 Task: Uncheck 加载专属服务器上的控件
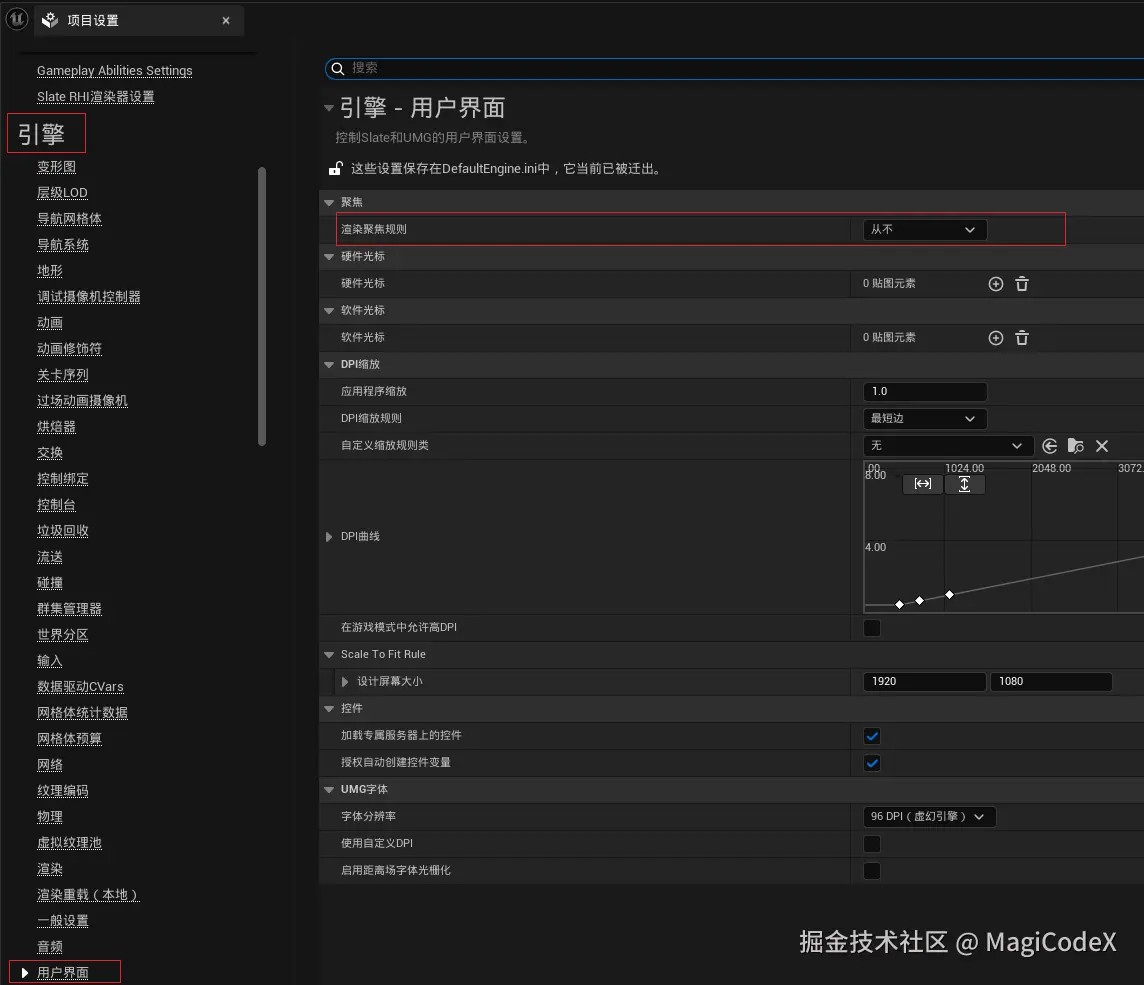click(872, 735)
